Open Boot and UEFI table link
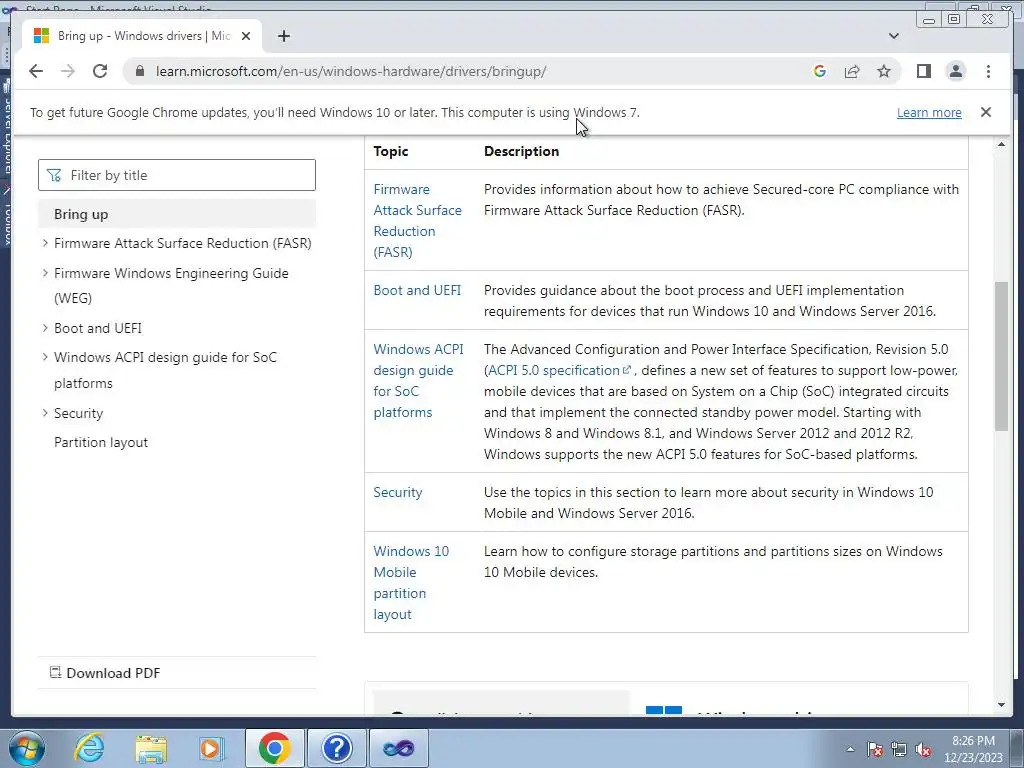This screenshot has width=1024, height=768. [417, 290]
